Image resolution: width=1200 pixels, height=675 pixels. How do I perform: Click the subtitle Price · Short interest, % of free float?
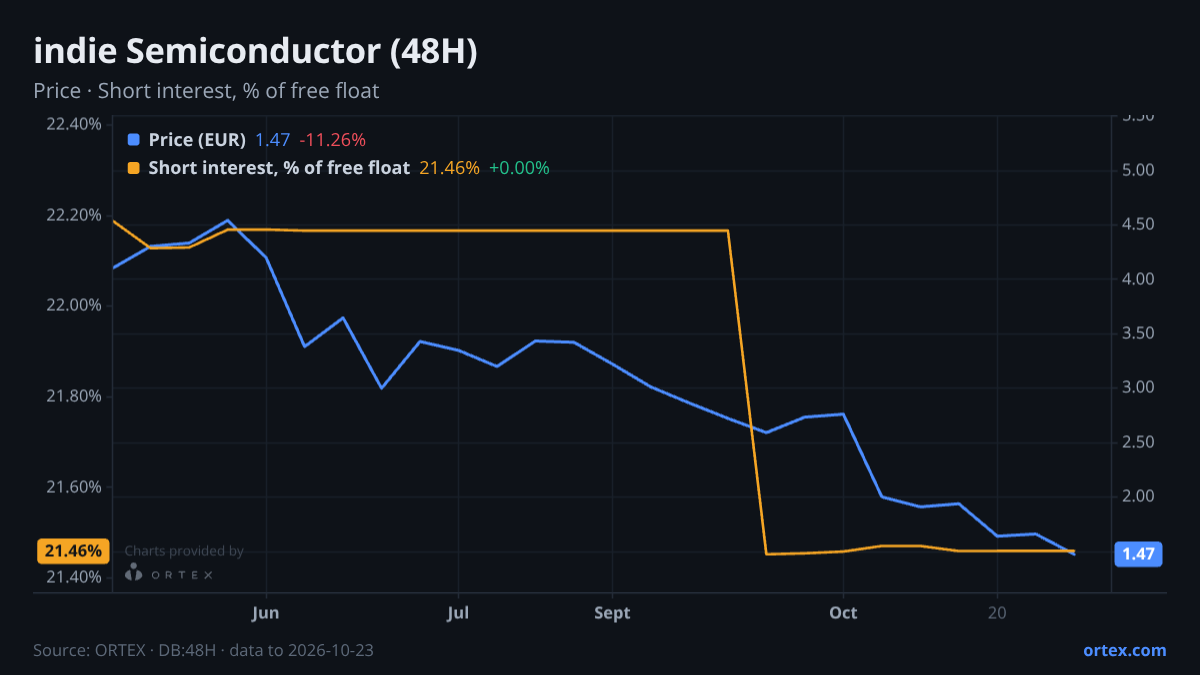click(x=206, y=91)
